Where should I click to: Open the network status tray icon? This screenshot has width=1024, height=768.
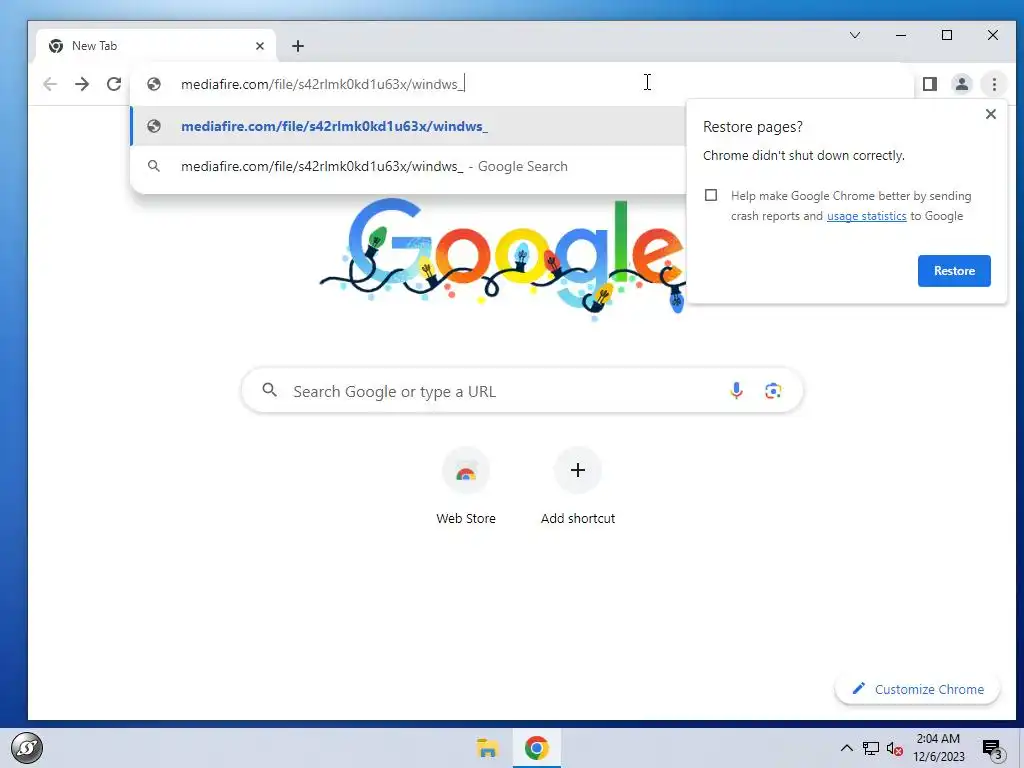(871, 748)
